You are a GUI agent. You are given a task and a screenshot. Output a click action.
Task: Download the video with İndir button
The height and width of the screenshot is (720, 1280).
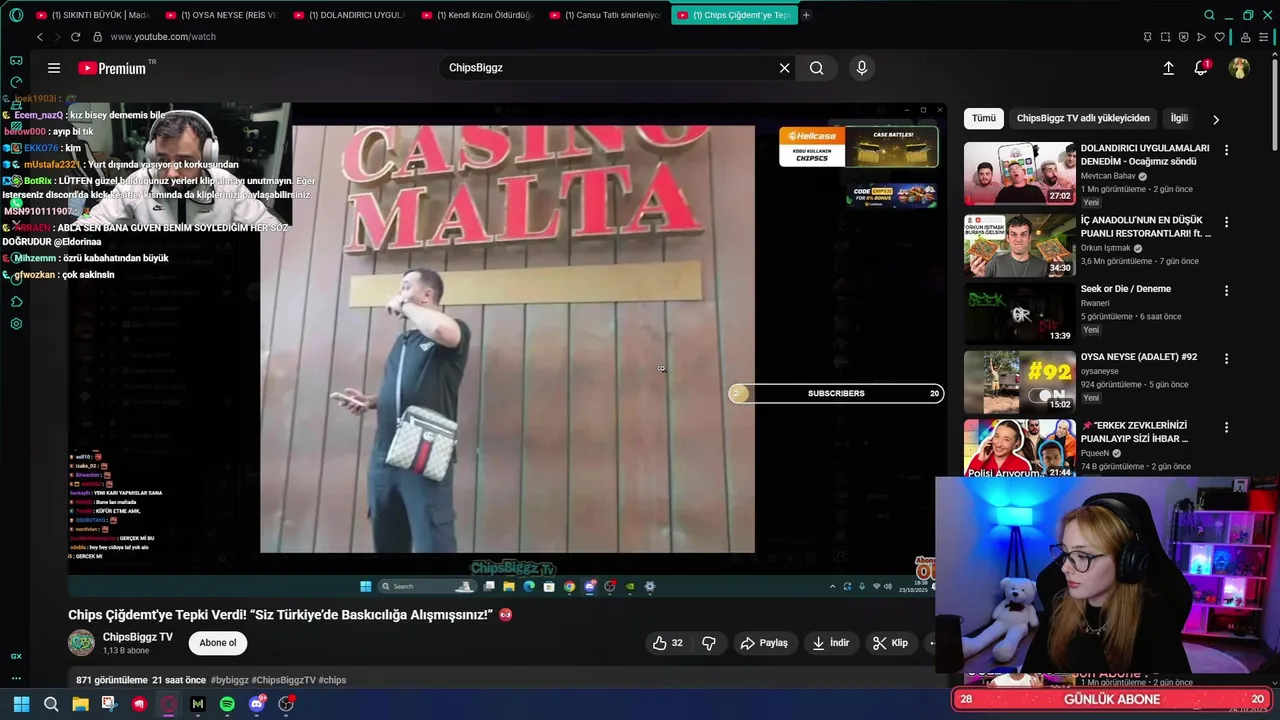coord(830,643)
